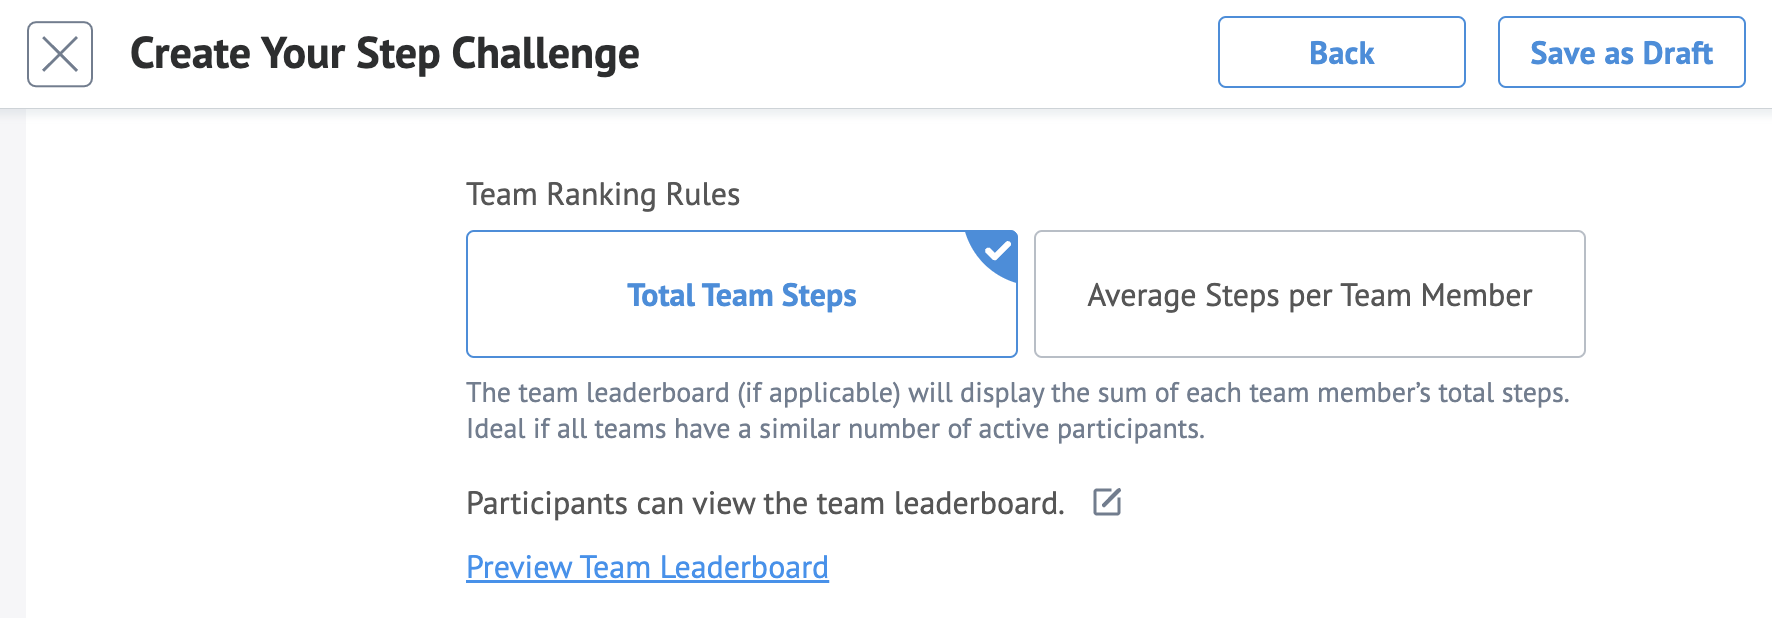Open the Preview Team Leaderboard link
Image resolution: width=1772 pixels, height=618 pixels.
(647, 567)
